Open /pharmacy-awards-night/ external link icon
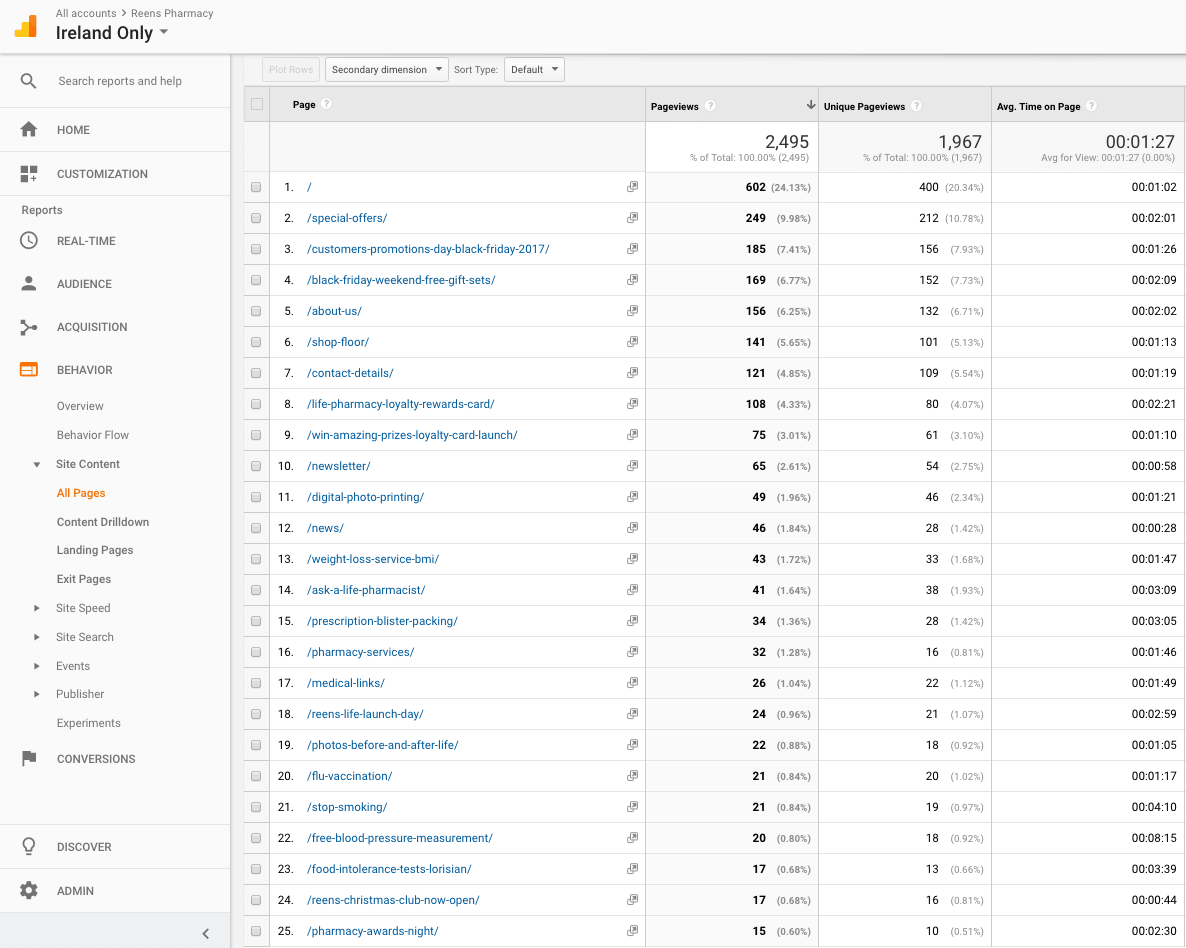 click(632, 931)
